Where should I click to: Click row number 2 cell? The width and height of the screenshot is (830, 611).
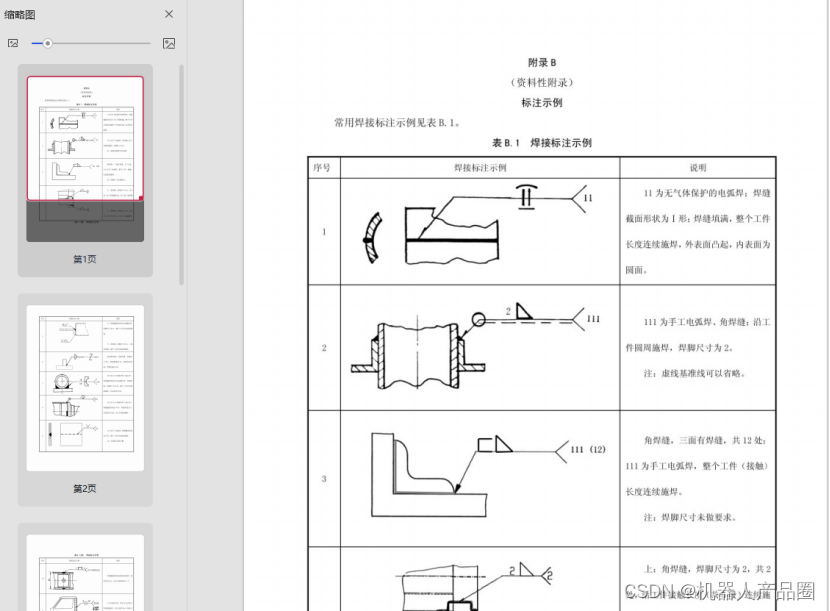tap(324, 348)
